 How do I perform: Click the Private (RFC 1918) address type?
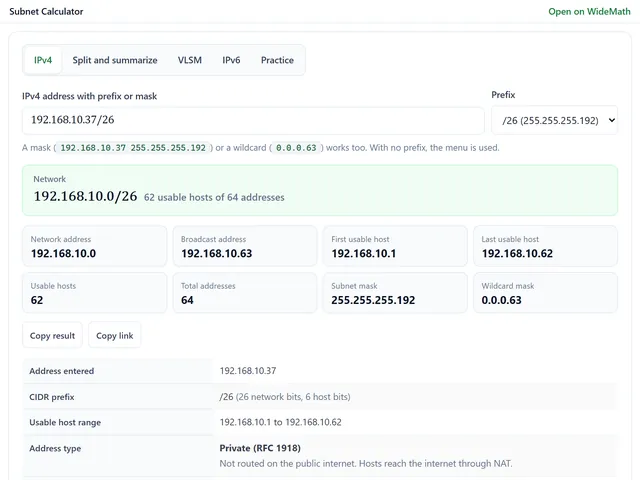pos(260,448)
